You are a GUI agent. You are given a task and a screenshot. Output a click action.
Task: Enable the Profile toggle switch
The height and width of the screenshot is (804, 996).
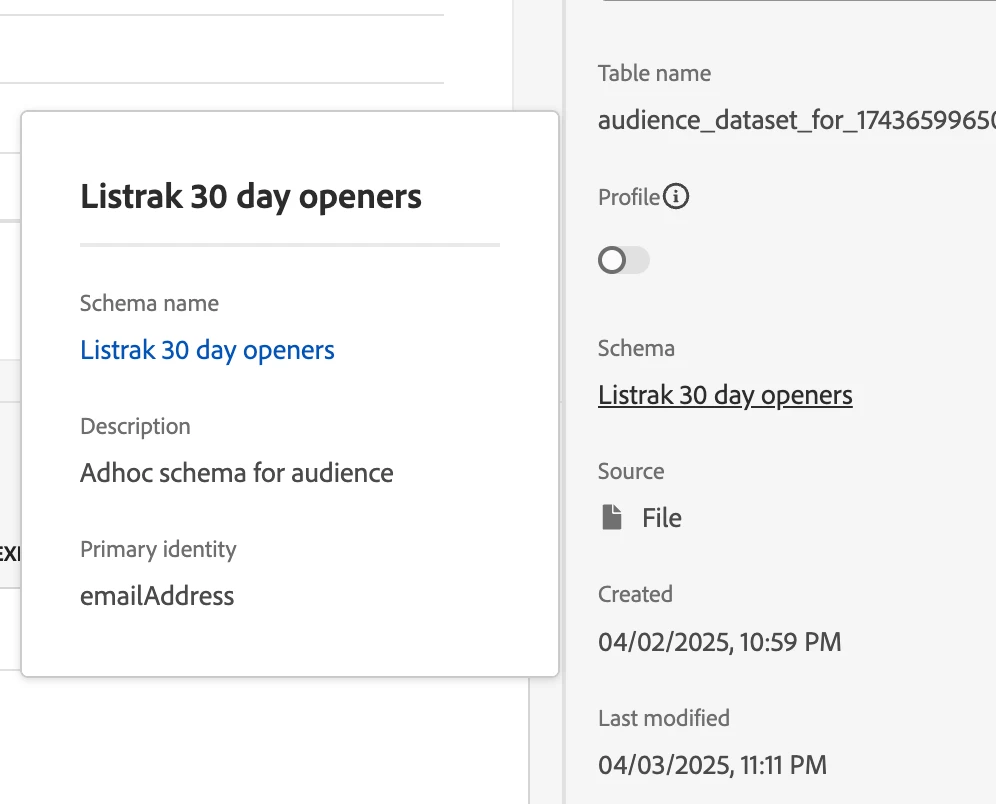(624, 260)
